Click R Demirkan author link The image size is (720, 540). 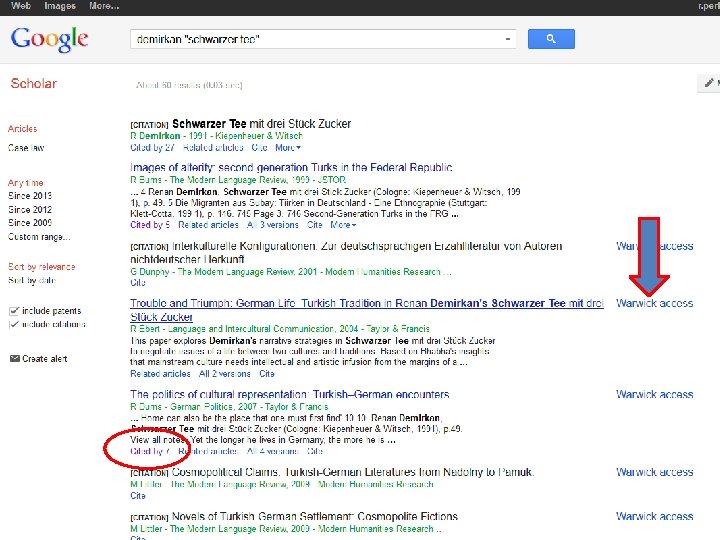tap(155, 136)
